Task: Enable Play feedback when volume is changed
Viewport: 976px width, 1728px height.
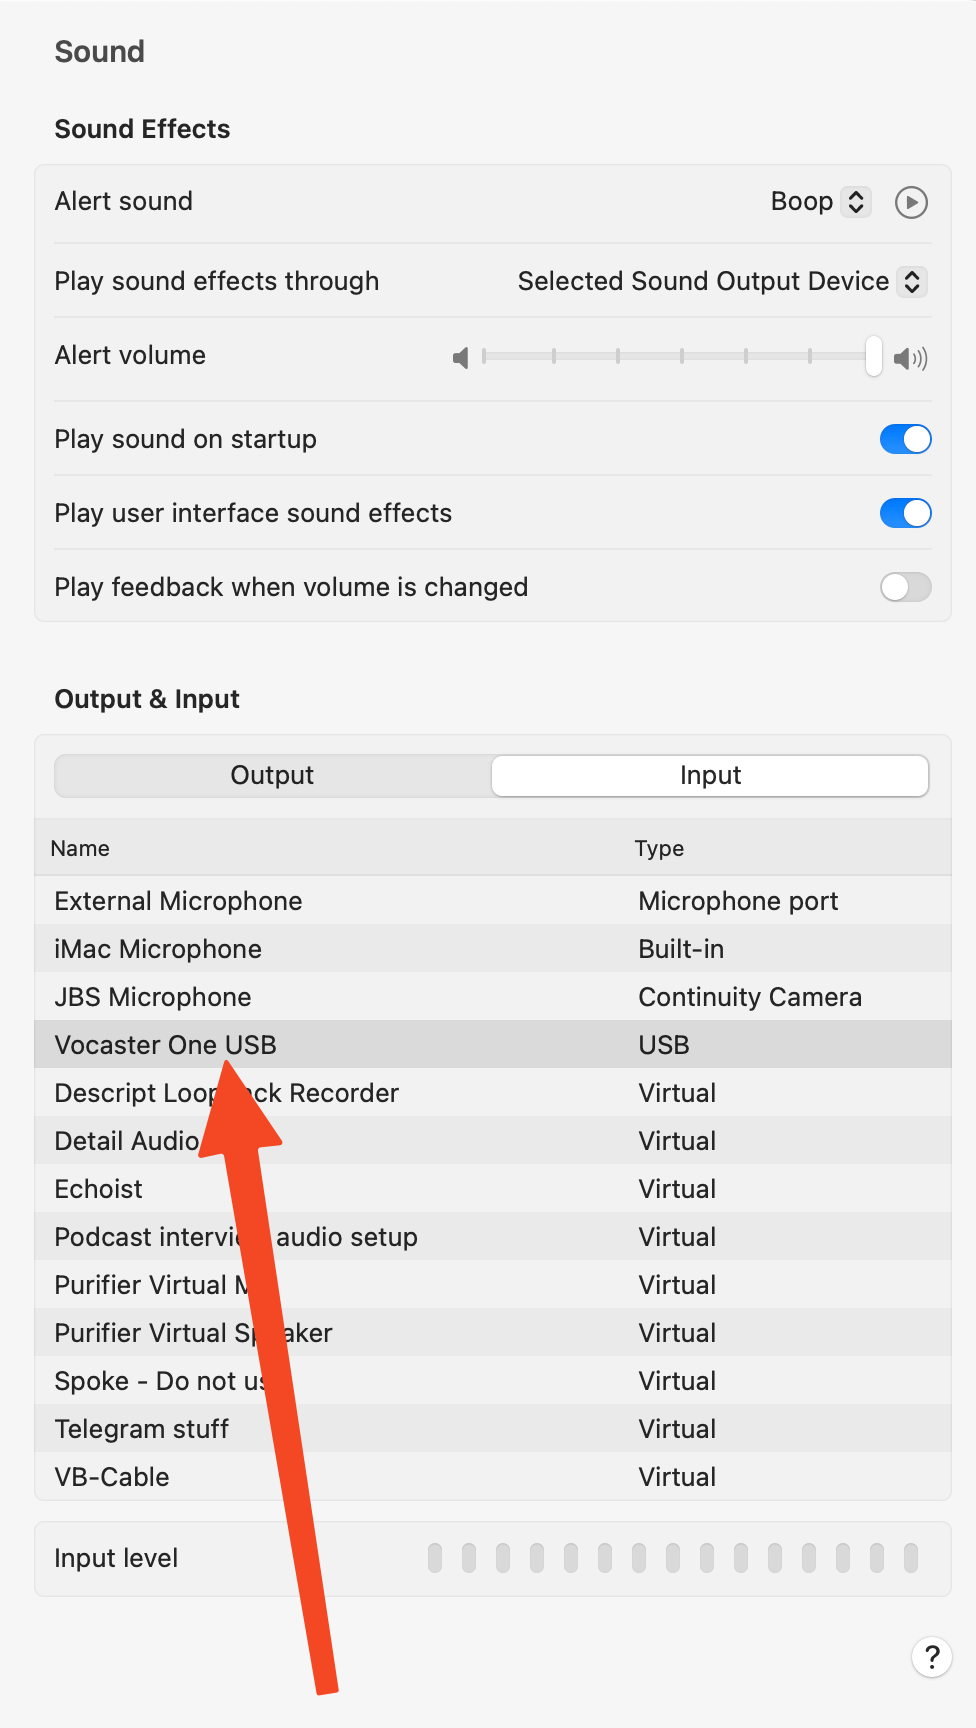Action: 905,587
